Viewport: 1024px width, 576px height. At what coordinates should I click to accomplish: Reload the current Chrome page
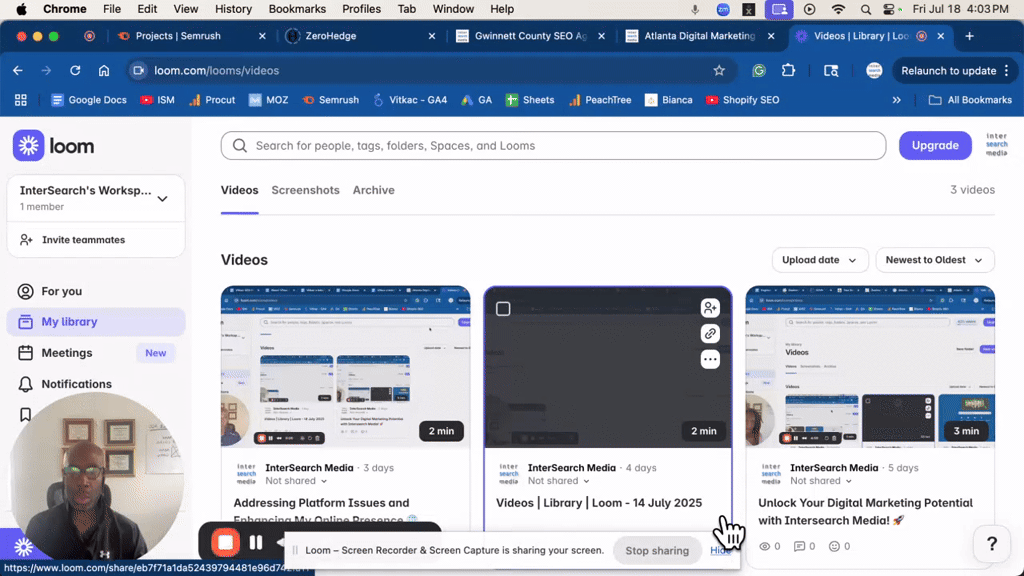pos(75,71)
